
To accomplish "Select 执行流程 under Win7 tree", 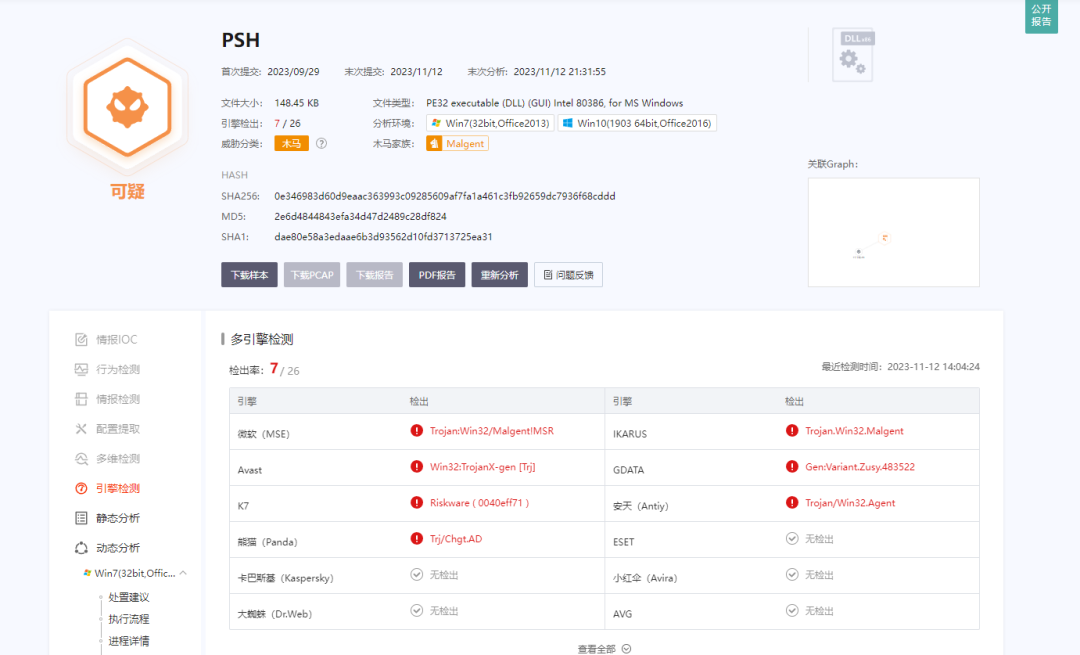I will tap(129, 619).
